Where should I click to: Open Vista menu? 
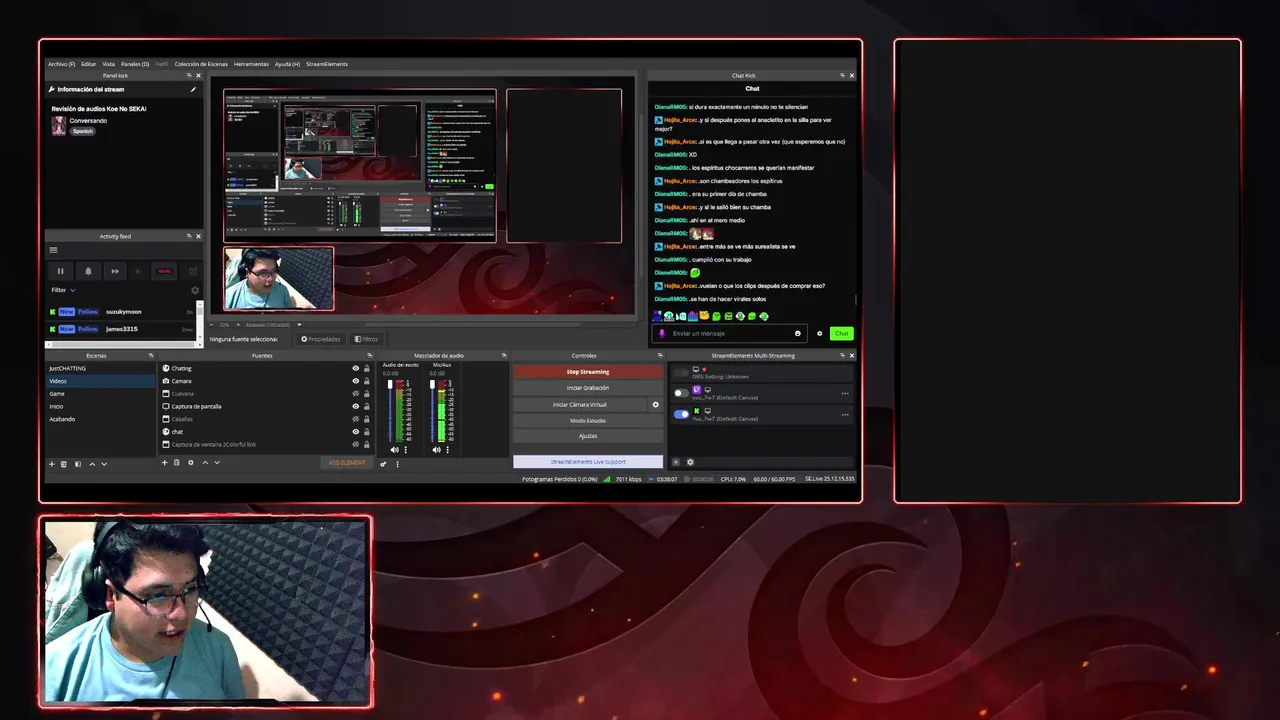pyautogui.click(x=108, y=64)
